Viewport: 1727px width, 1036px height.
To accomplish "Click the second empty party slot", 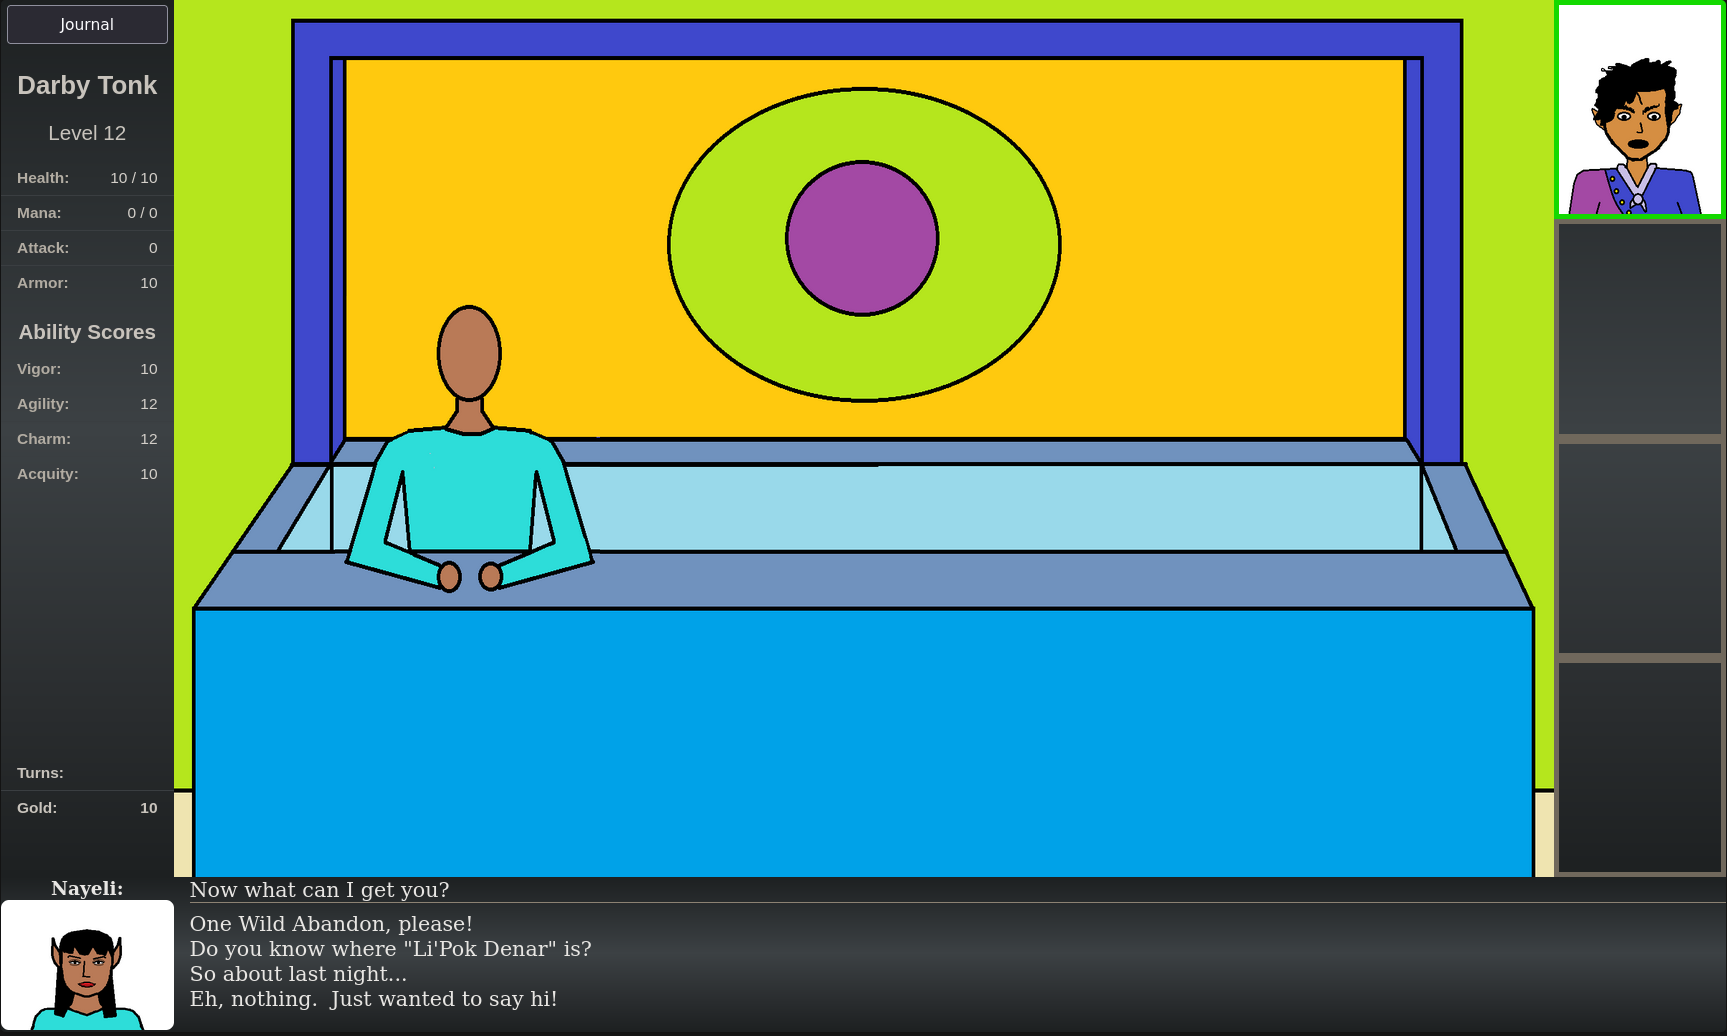I will [1640, 329].
